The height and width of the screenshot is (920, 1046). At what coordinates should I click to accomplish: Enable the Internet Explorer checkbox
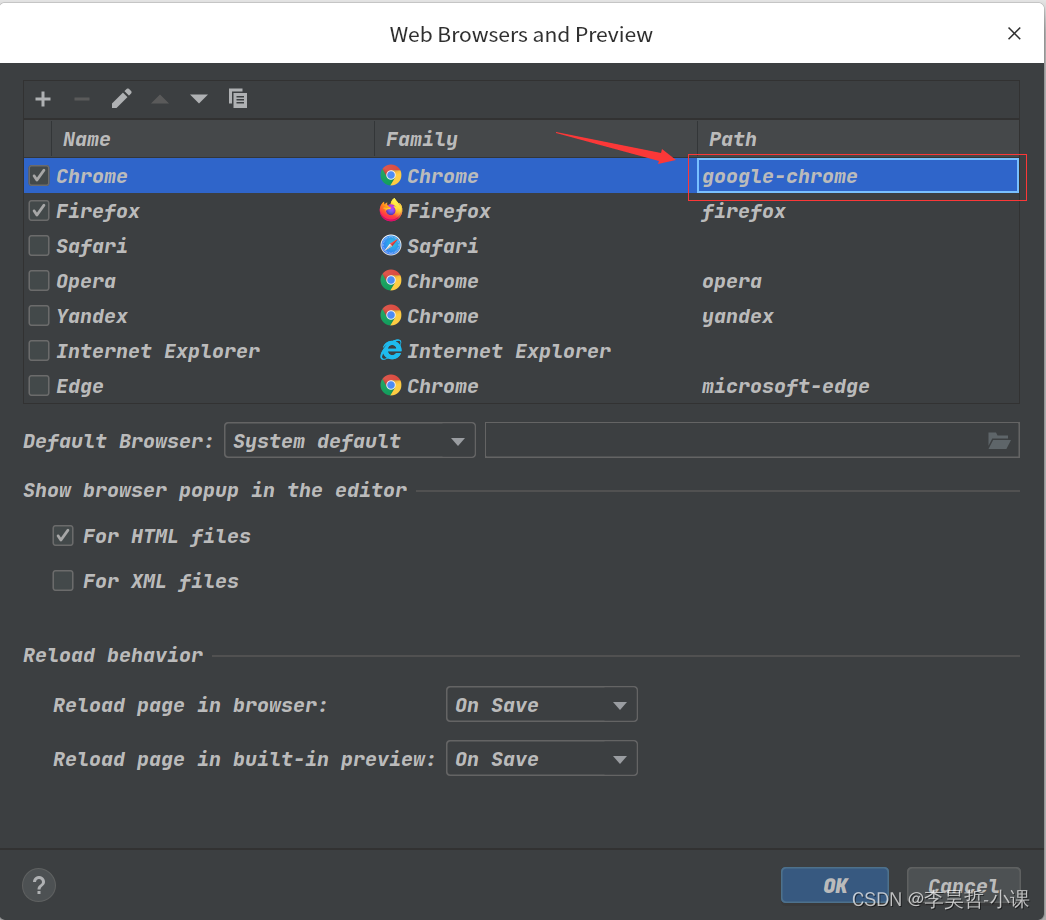(x=39, y=350)
